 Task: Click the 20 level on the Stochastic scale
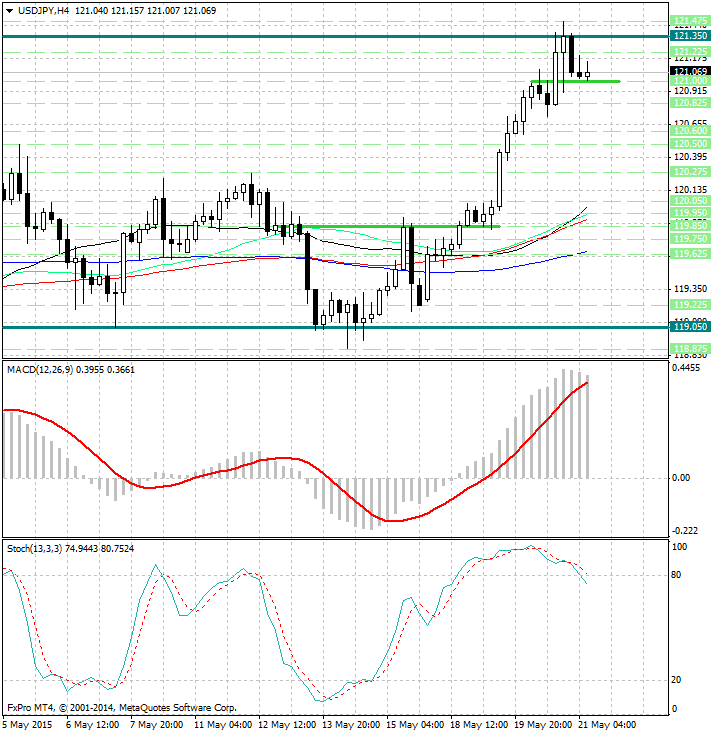pyautogui.click(x=677, y=680)
